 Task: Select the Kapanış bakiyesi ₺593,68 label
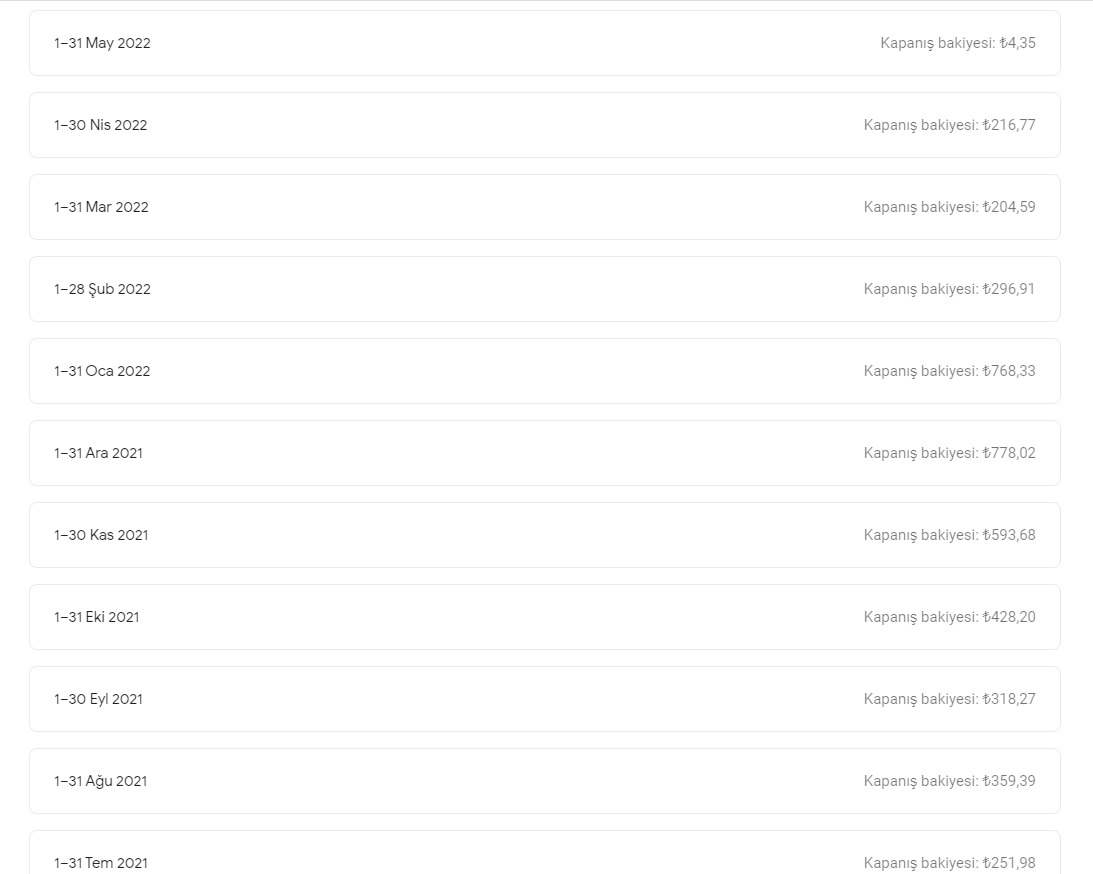(x=949, y=535)
